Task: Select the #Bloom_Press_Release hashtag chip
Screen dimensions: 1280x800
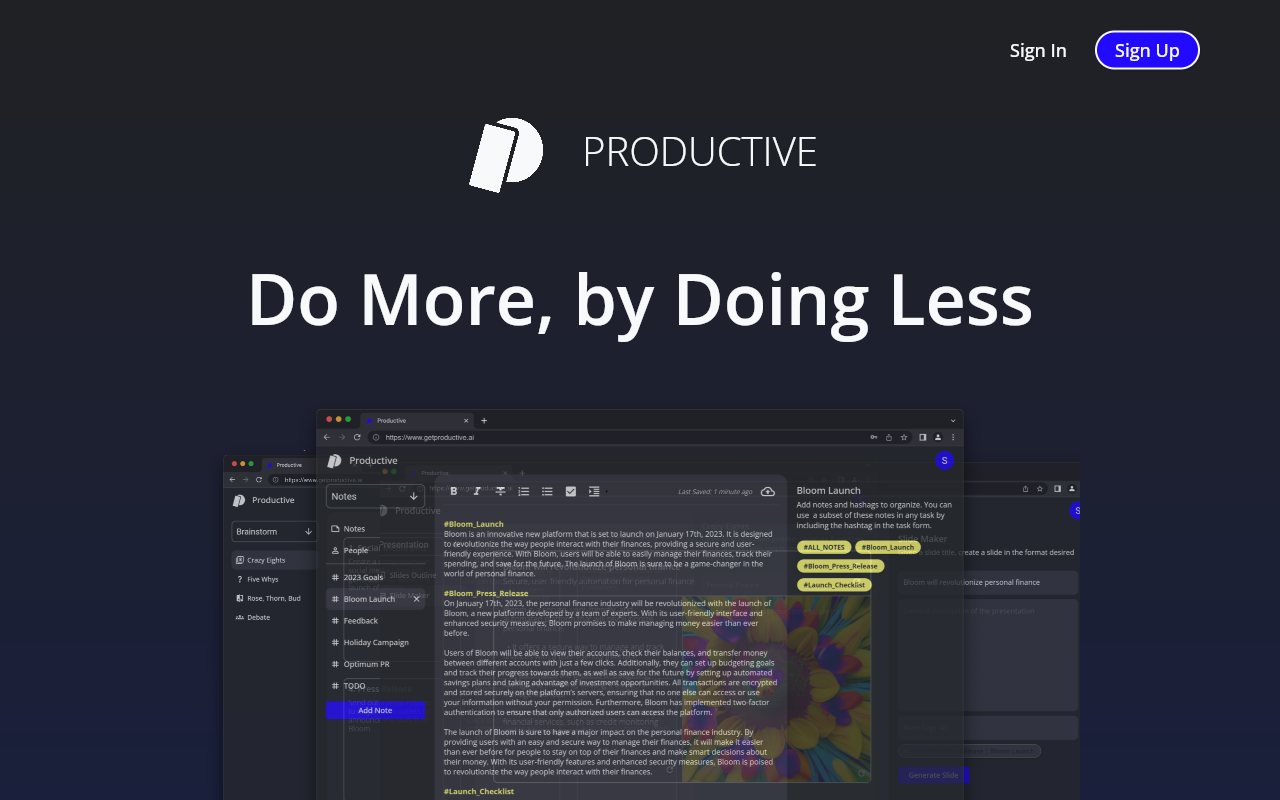Action: [x=840, y=566]
